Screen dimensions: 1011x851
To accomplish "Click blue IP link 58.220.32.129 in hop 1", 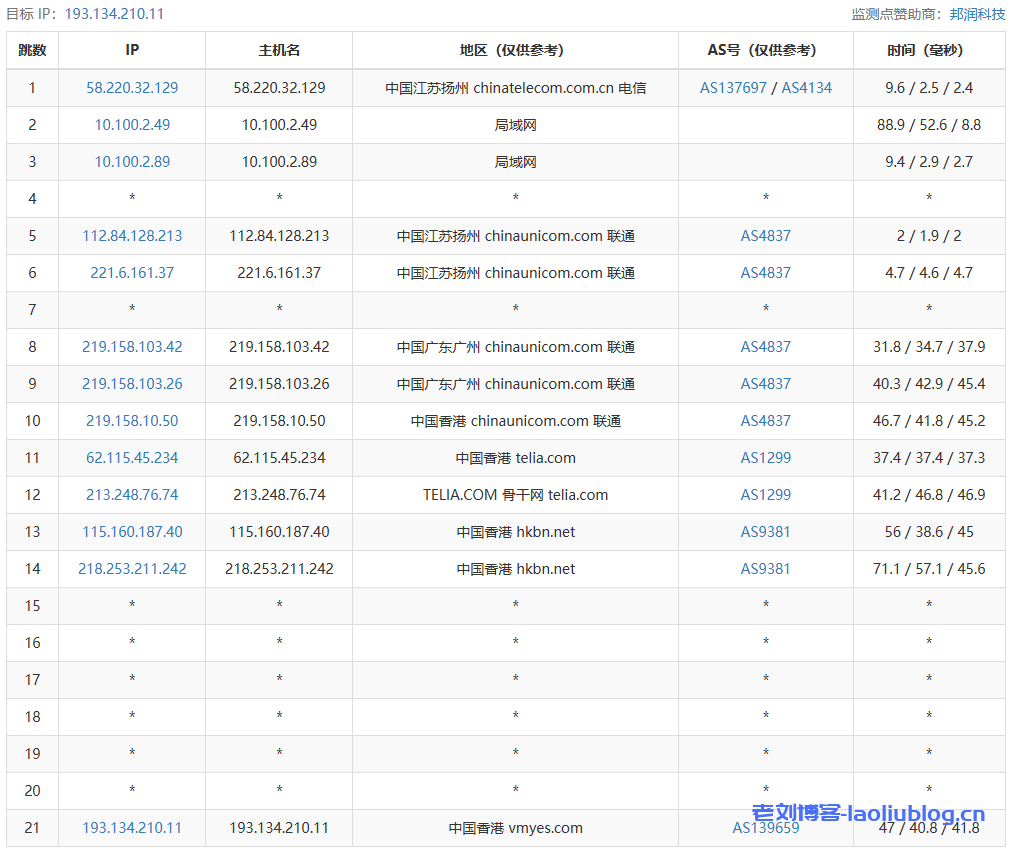I will tap(132, 88).
